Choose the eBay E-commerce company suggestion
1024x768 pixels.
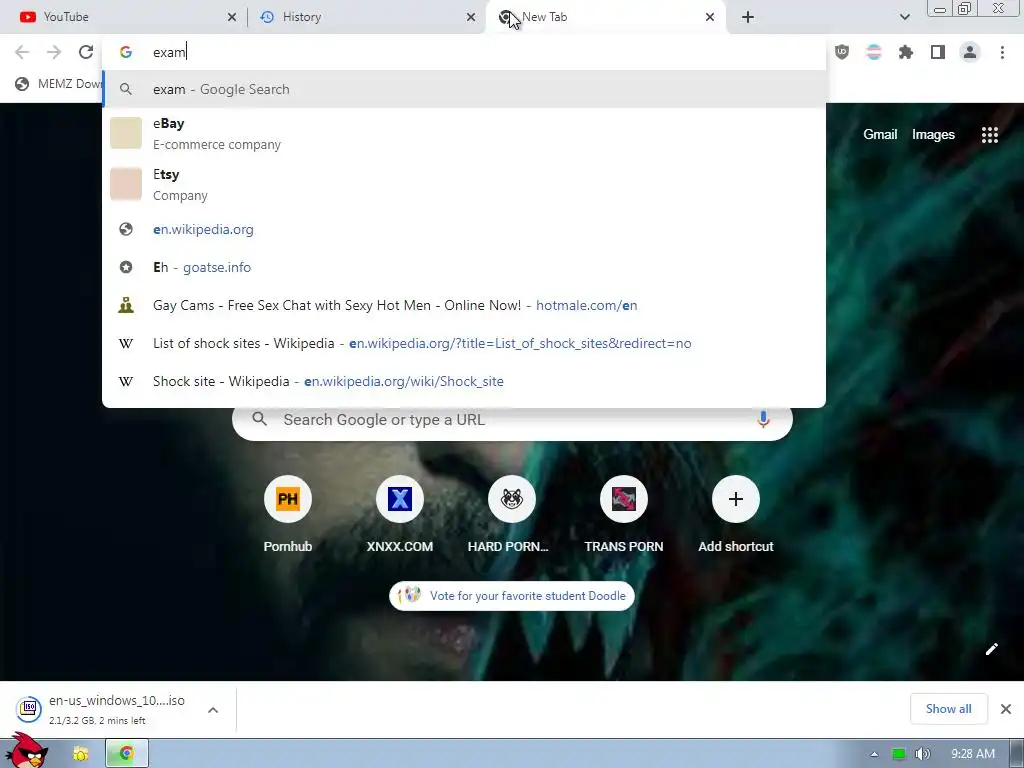coord(464,133)
